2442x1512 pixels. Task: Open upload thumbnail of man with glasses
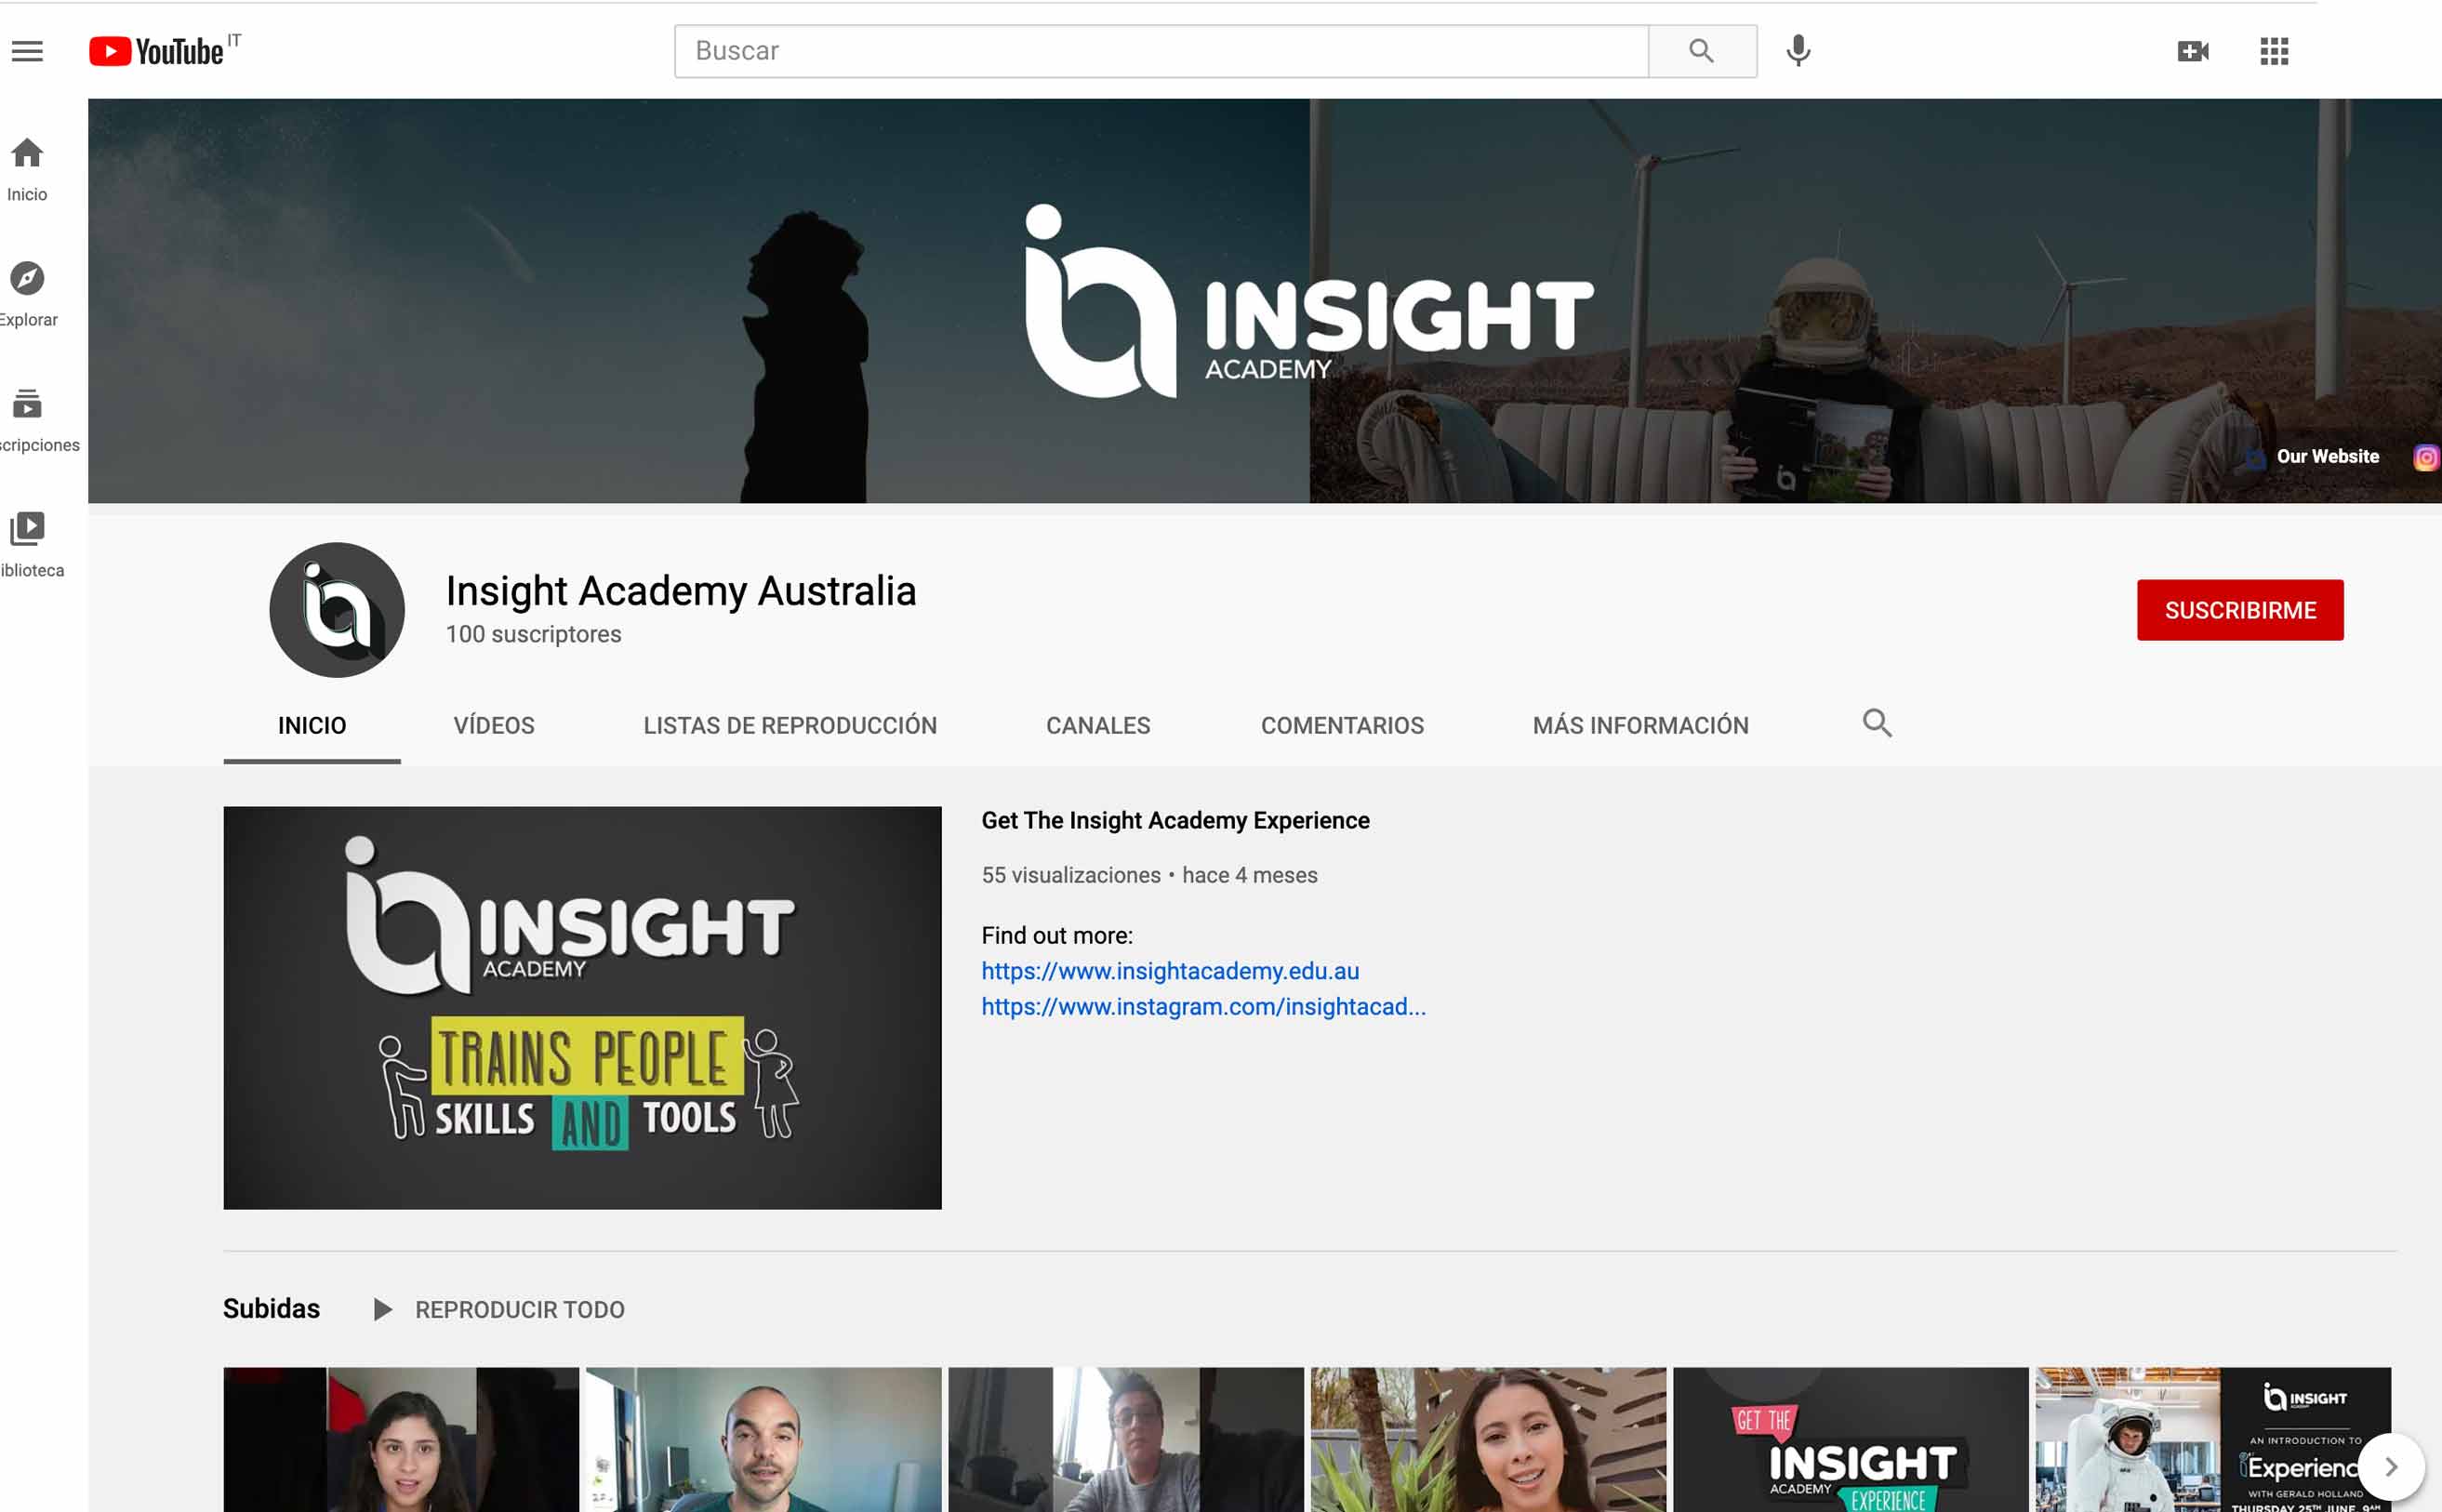pos(1126,1440)
